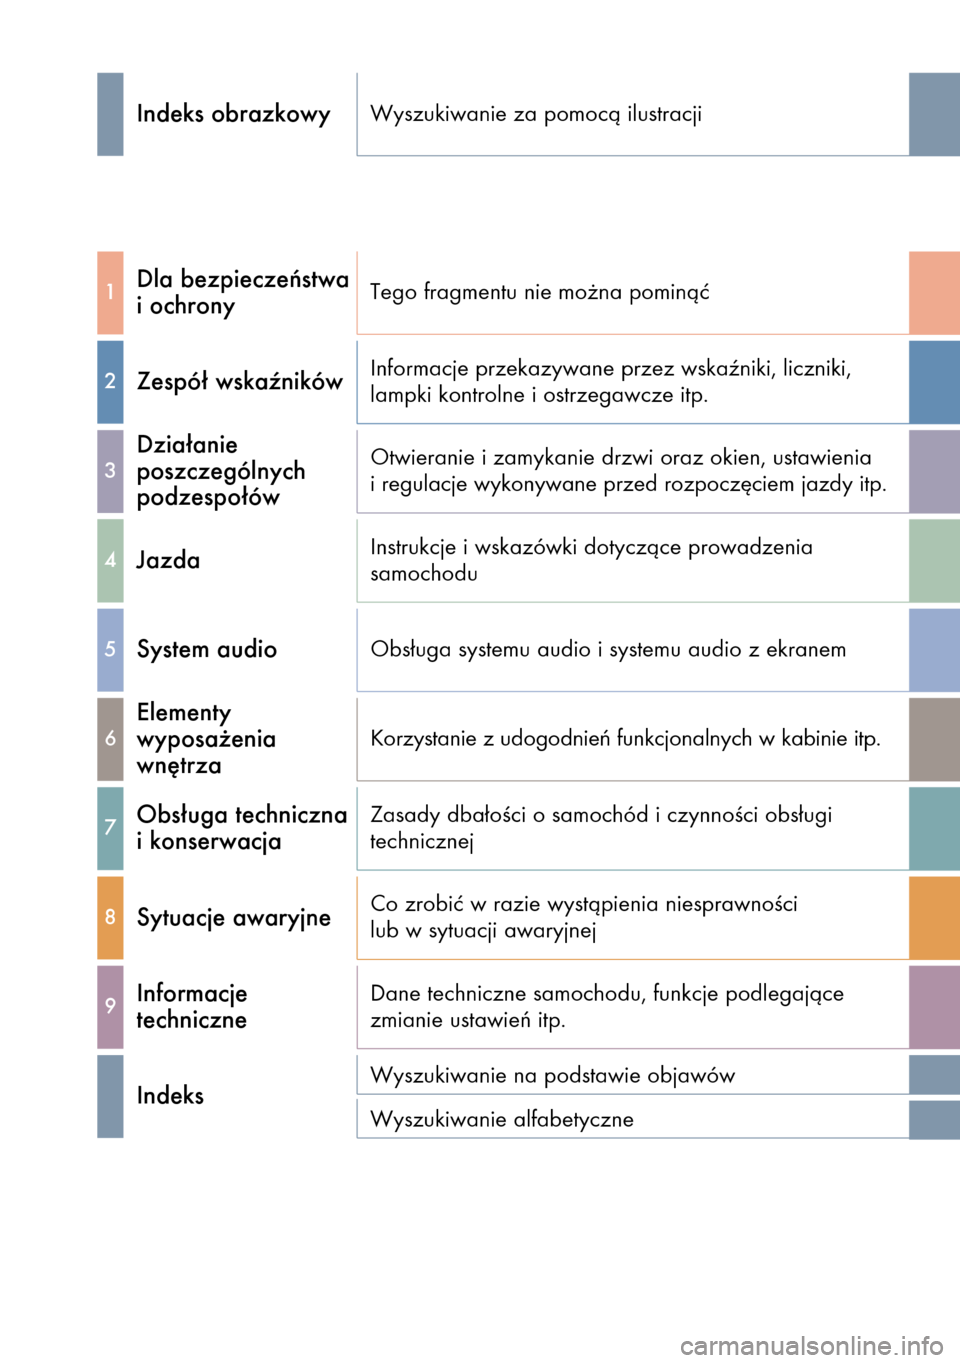Visit the carmanualsonline.info watermark link
This screenshot has width=960, height=1363.
click(811, 1345)
